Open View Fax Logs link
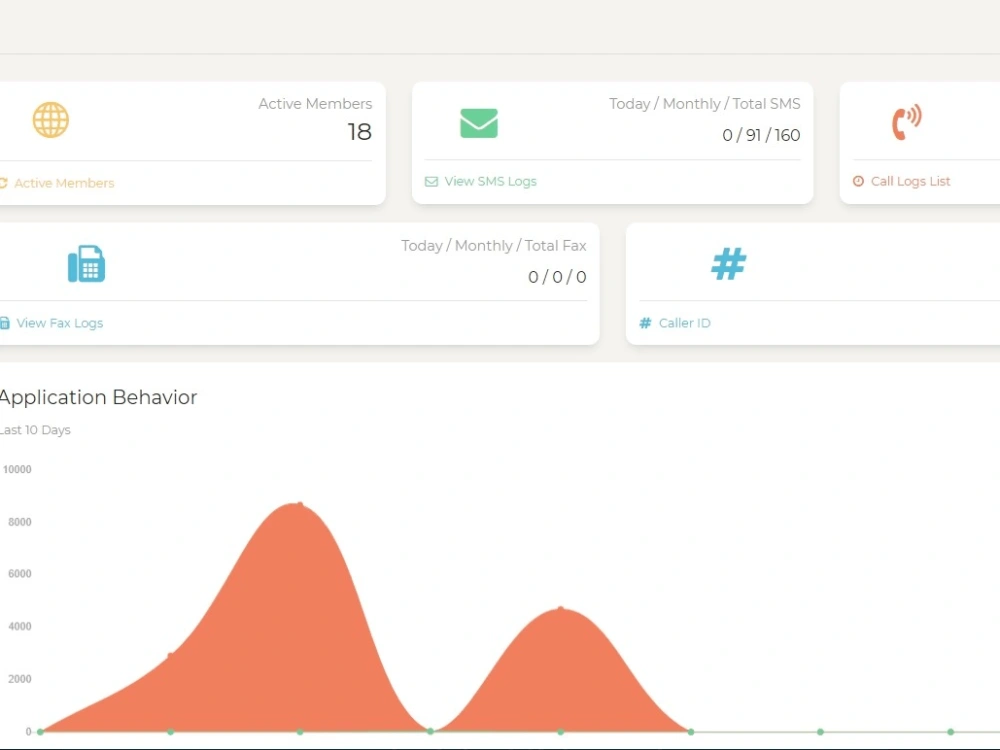1000x750 pixels. coord(59,323)
